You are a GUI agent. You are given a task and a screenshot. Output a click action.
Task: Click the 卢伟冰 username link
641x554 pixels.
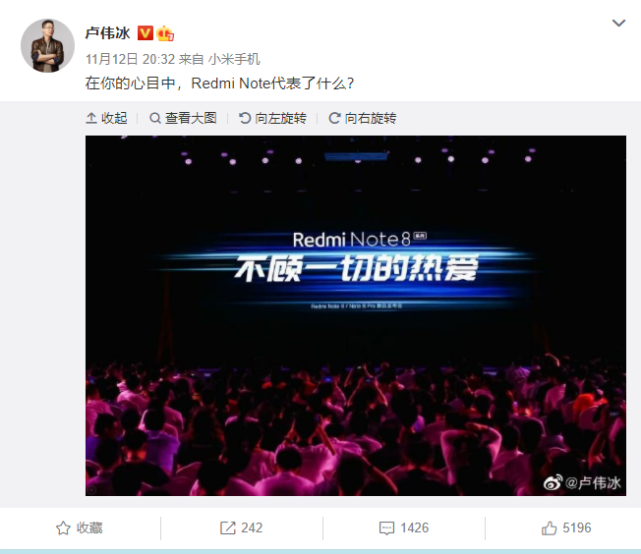(108, 33)
